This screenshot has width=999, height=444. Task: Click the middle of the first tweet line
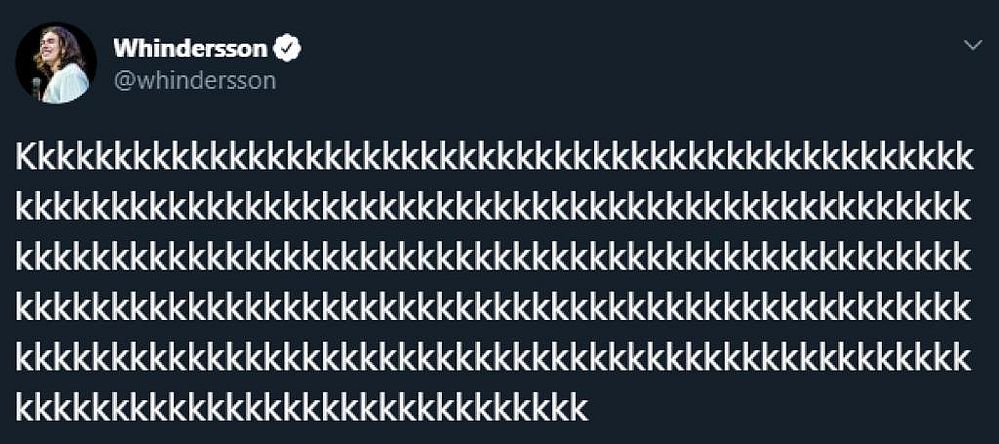493,158
